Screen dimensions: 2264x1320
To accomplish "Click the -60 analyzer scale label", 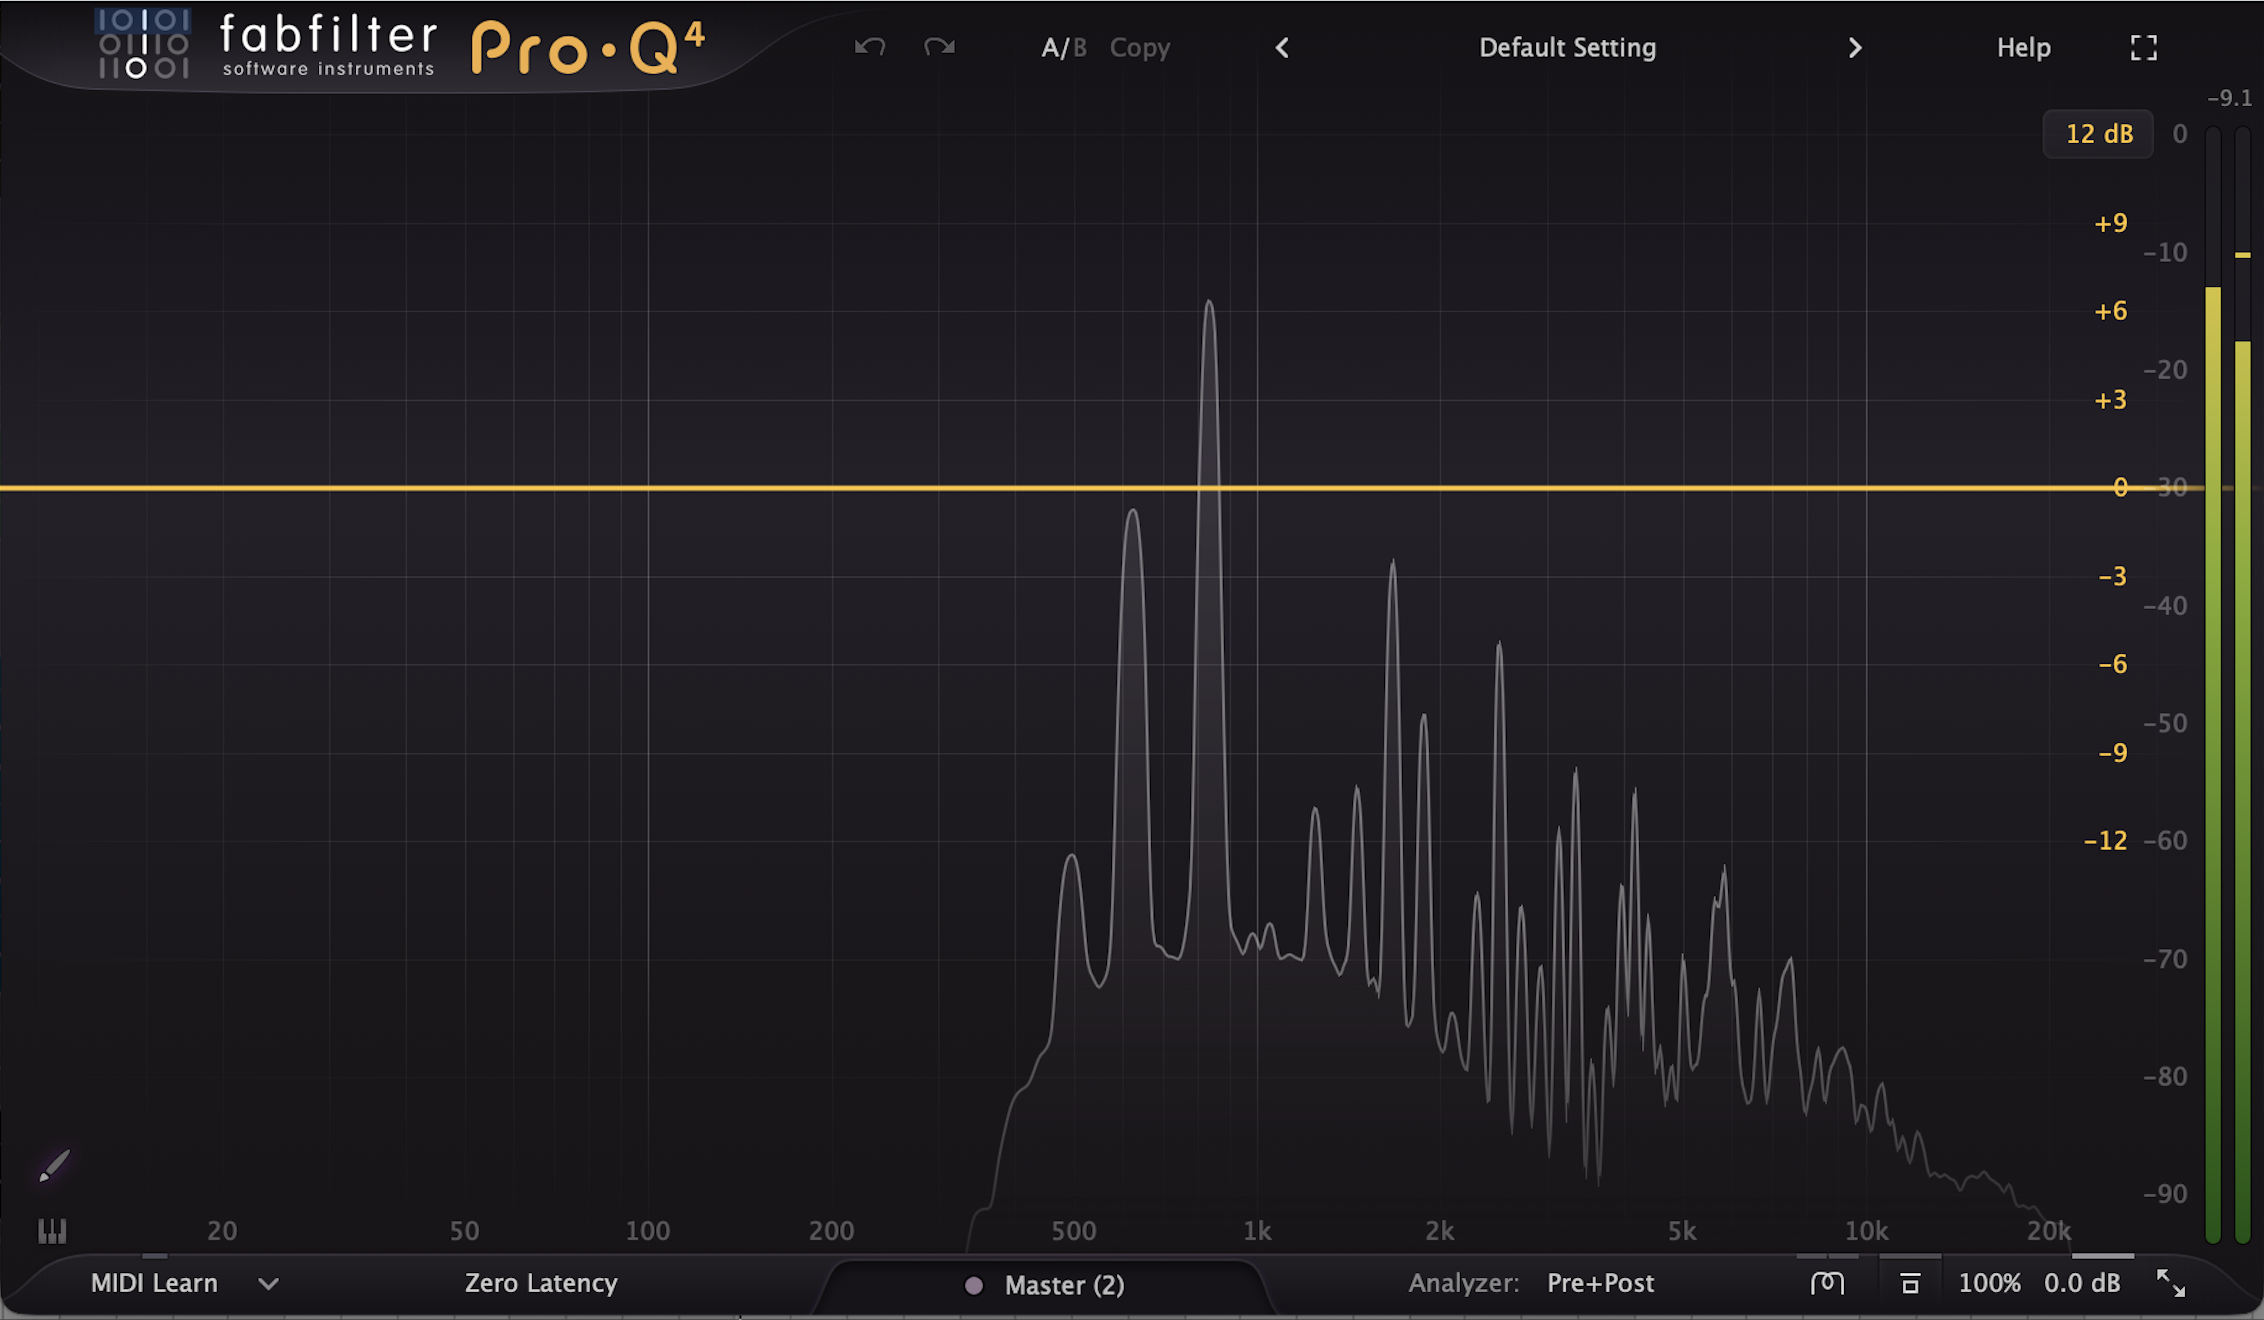I will (2165, 841).
